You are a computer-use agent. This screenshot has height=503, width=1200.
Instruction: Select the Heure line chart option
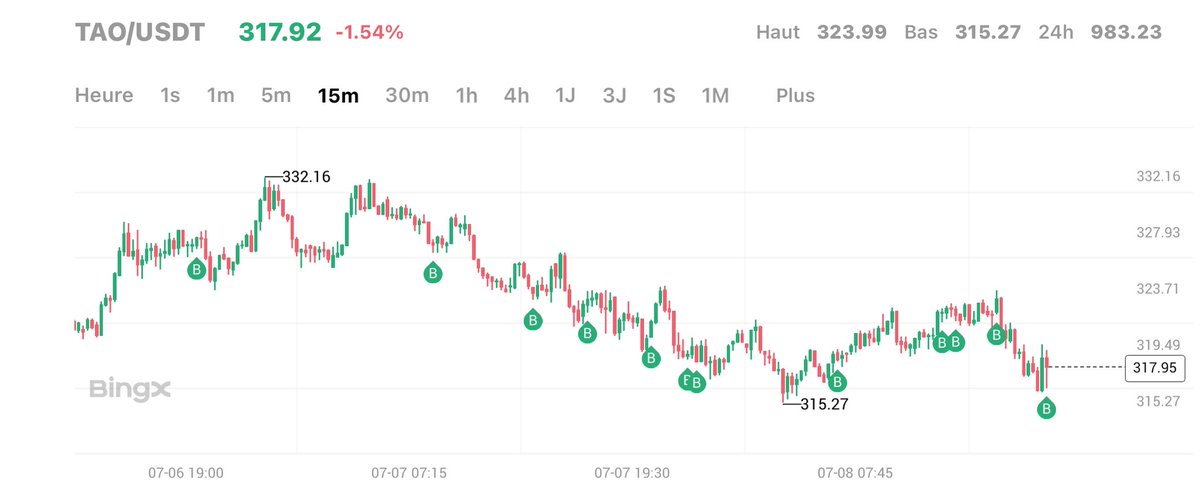pos(104,95)
